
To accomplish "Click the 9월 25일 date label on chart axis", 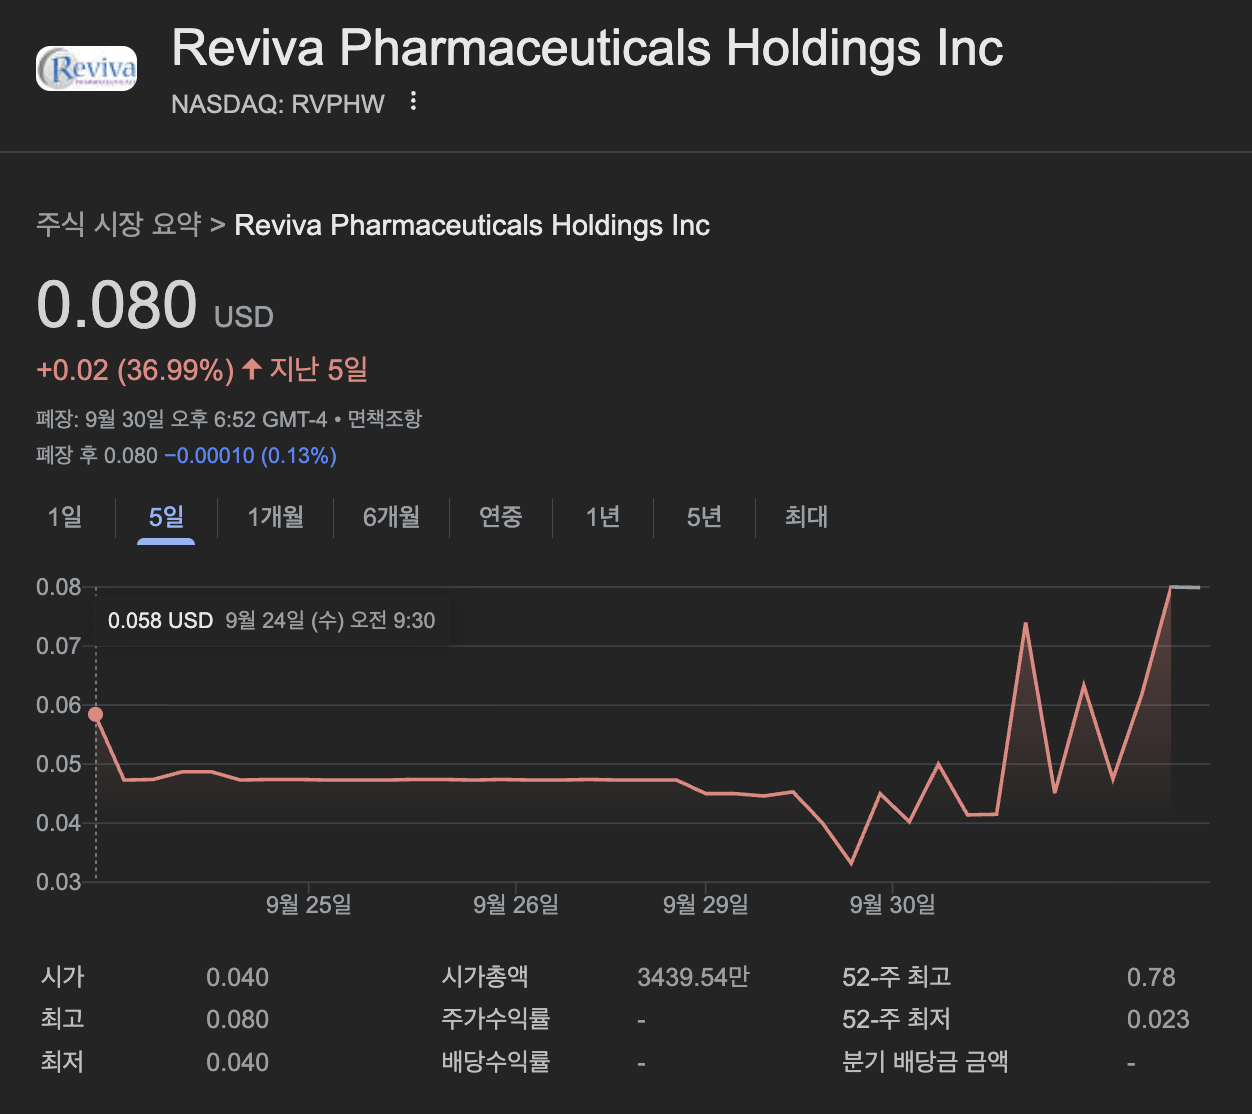I will click(x=308, y=905).
